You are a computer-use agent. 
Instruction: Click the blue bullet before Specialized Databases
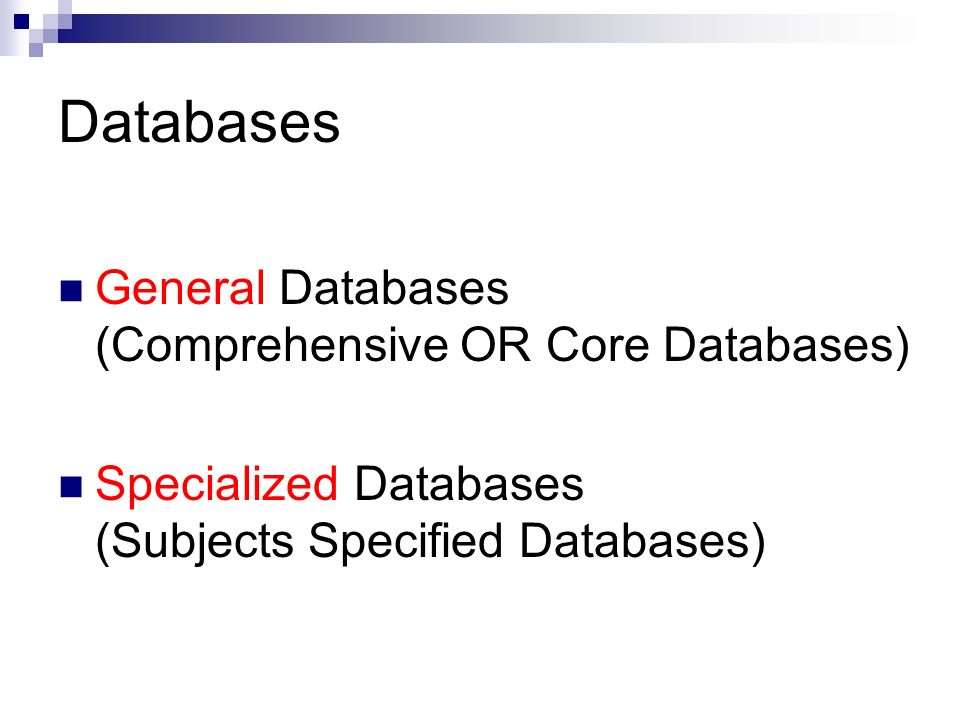click(71, 487)
